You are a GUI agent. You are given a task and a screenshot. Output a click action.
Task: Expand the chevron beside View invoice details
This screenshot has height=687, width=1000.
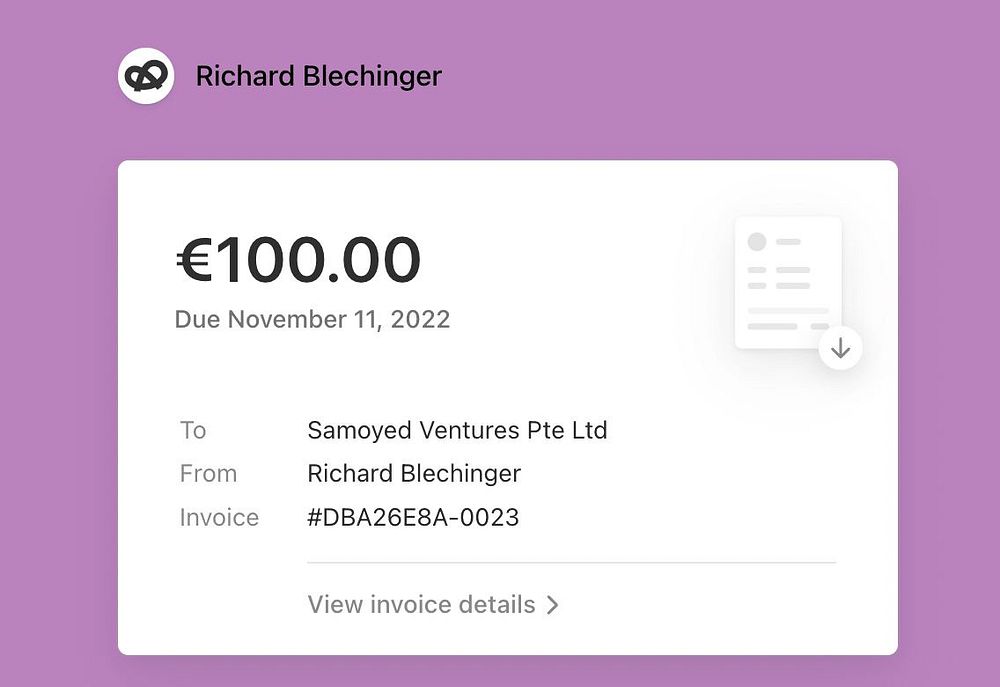(552, 606)
